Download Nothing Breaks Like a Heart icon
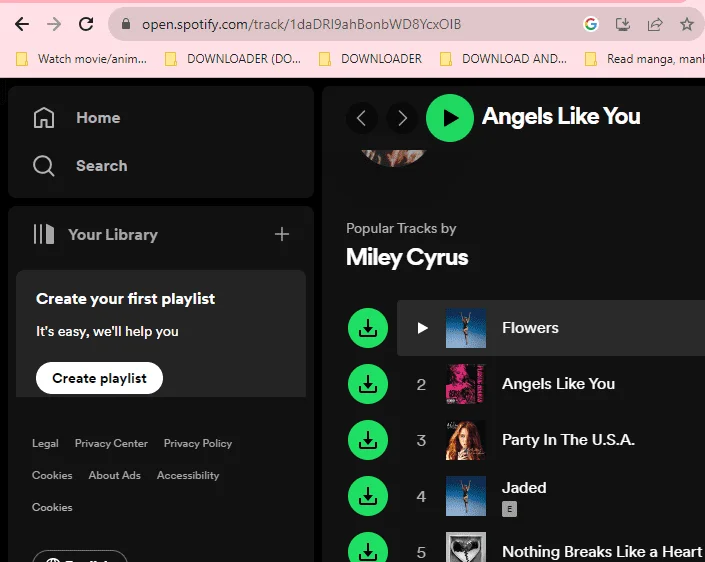This screenshot has height=562, width=705. [x=368, y=549]
